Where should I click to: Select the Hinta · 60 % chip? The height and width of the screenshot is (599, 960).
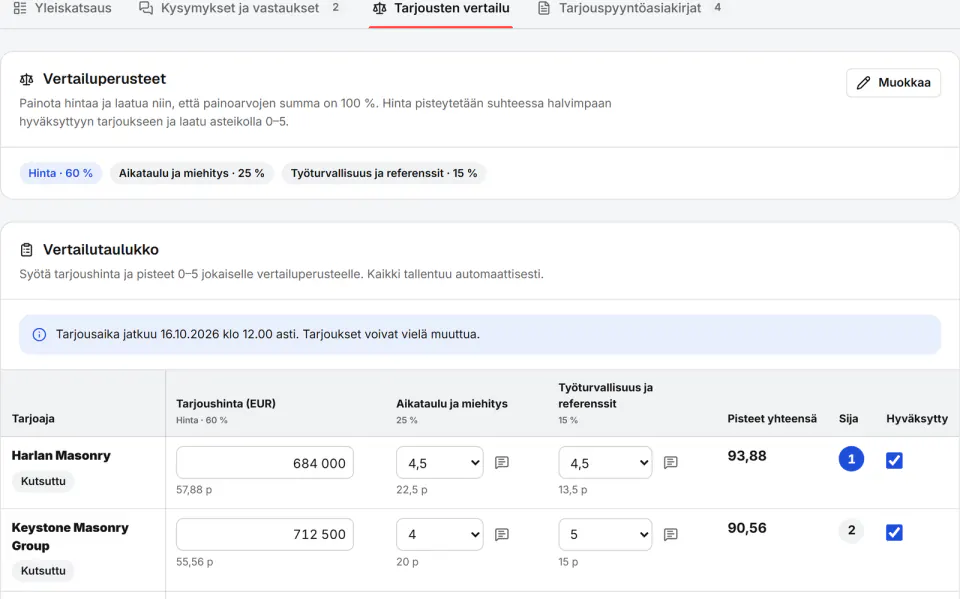[61, 173]
